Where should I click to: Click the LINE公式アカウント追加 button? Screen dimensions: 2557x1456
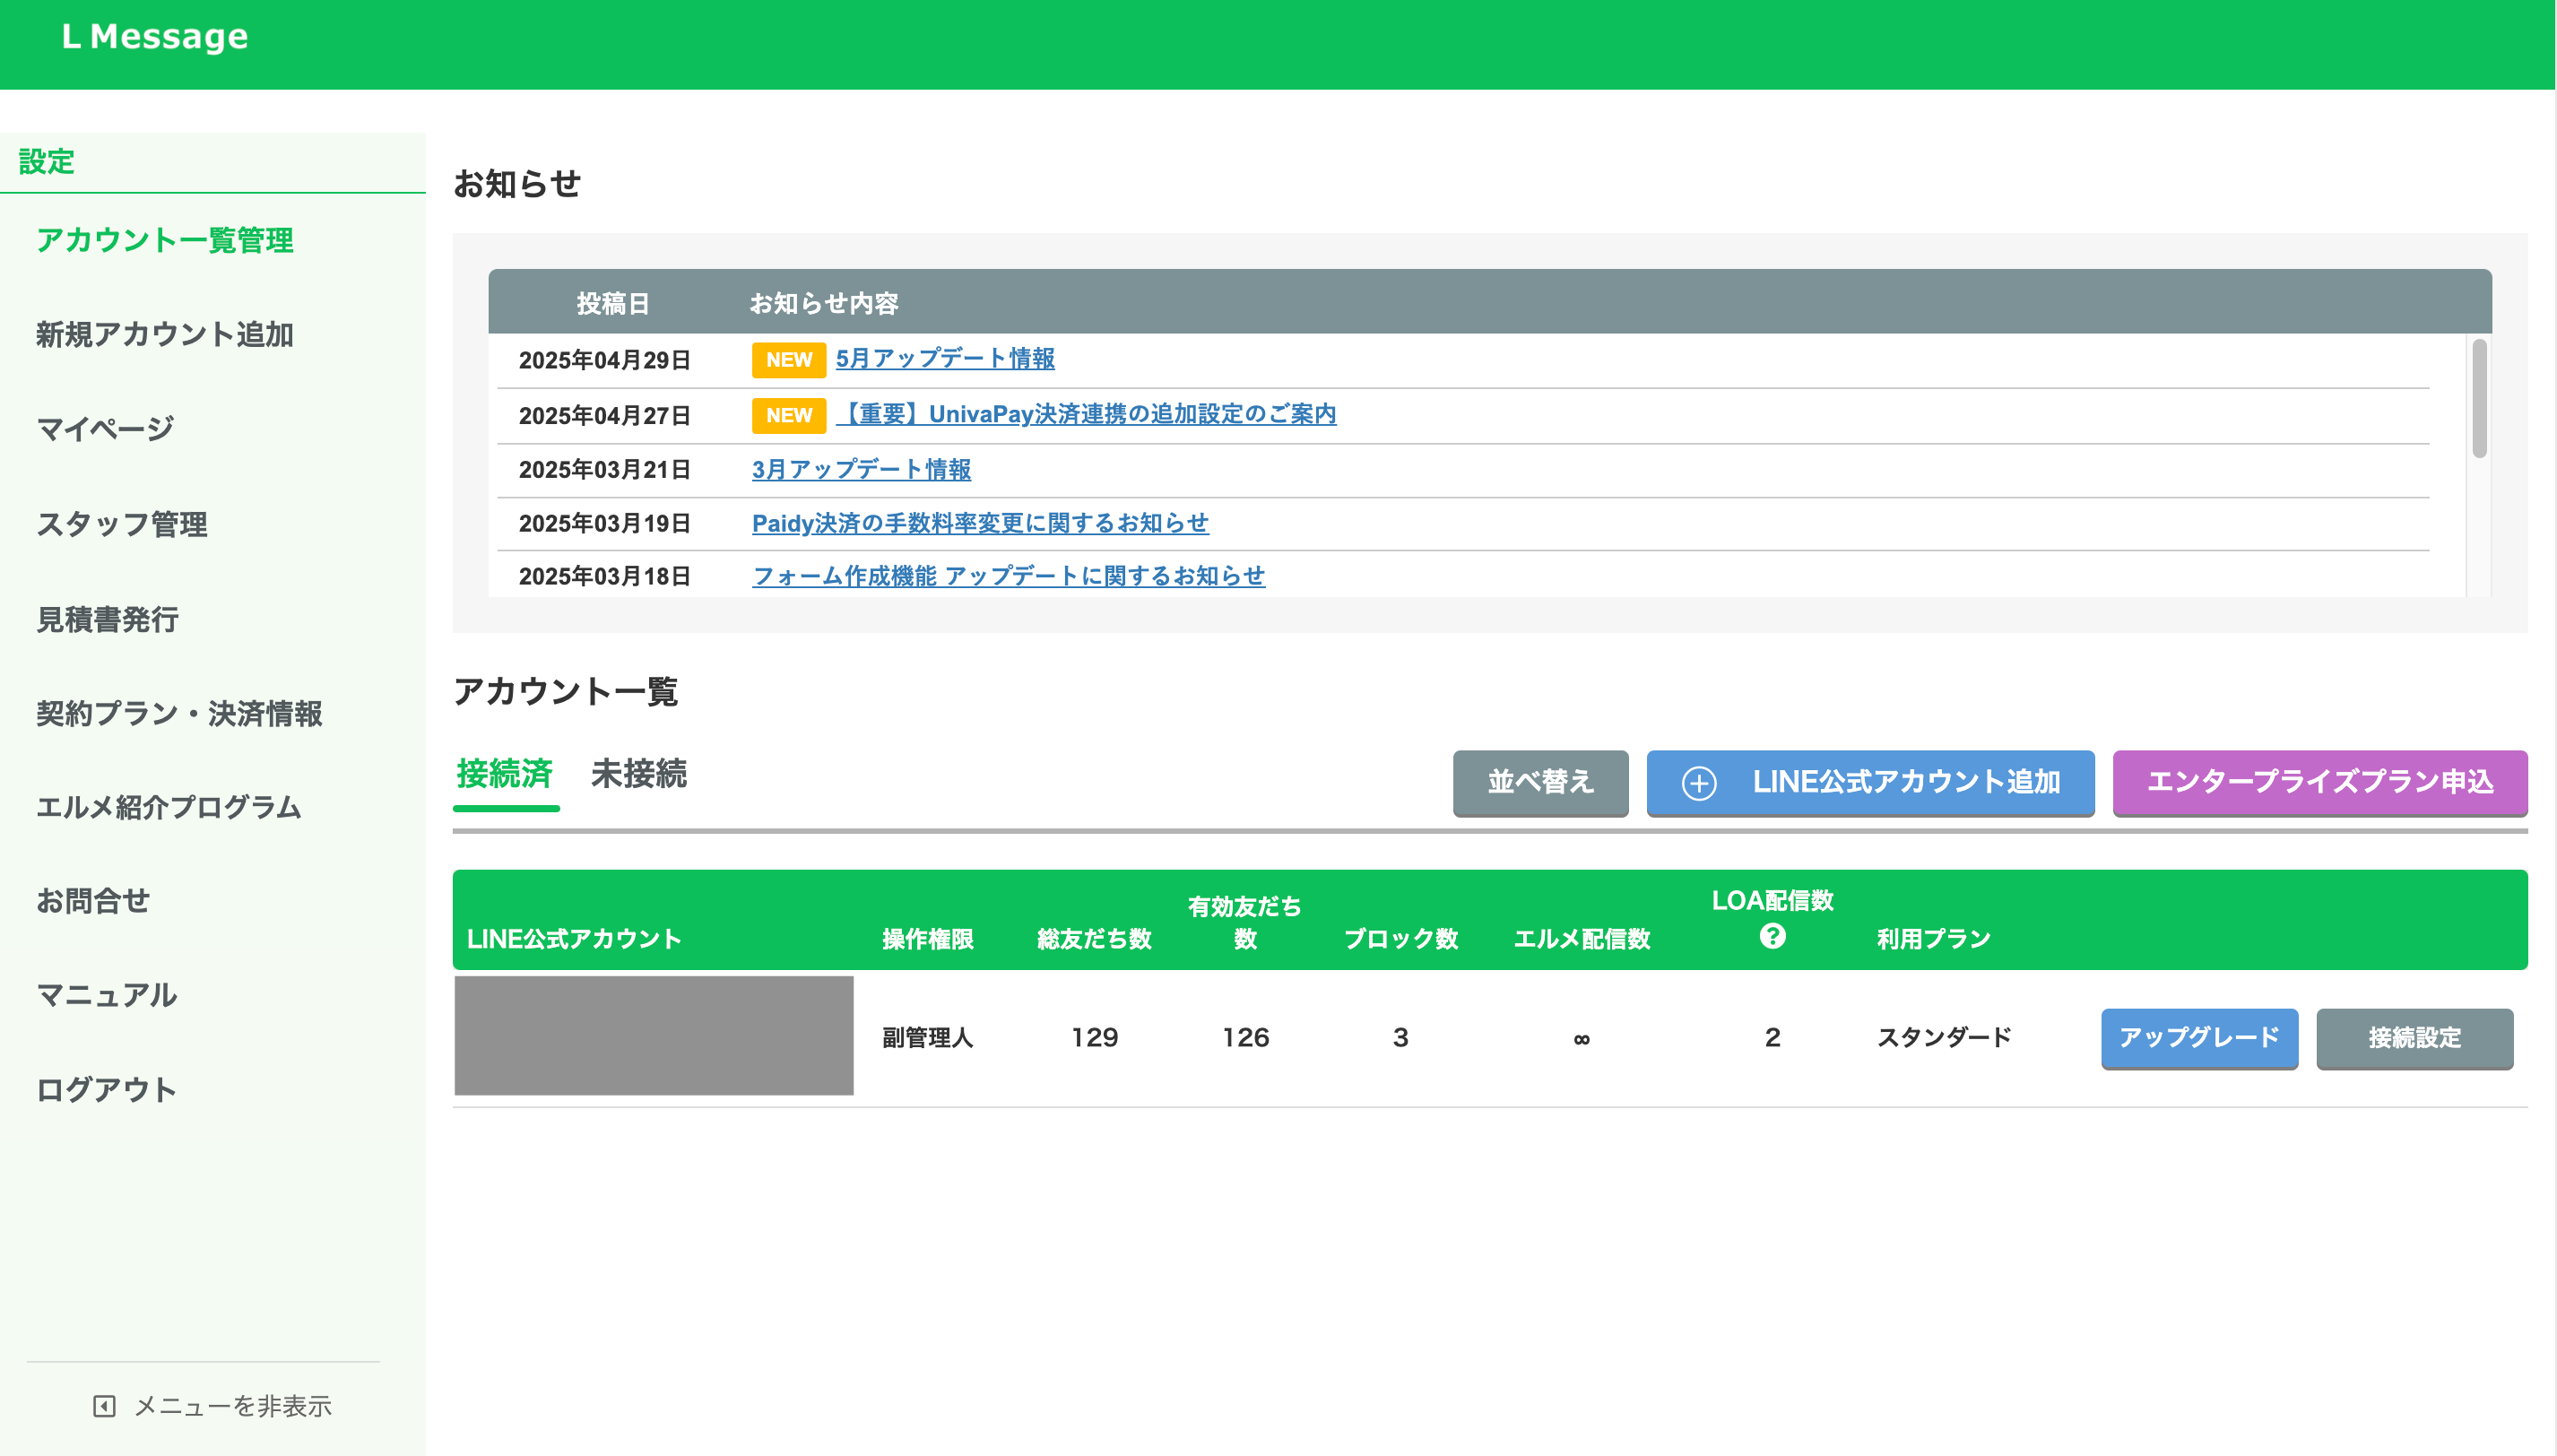click(1870, 782)
